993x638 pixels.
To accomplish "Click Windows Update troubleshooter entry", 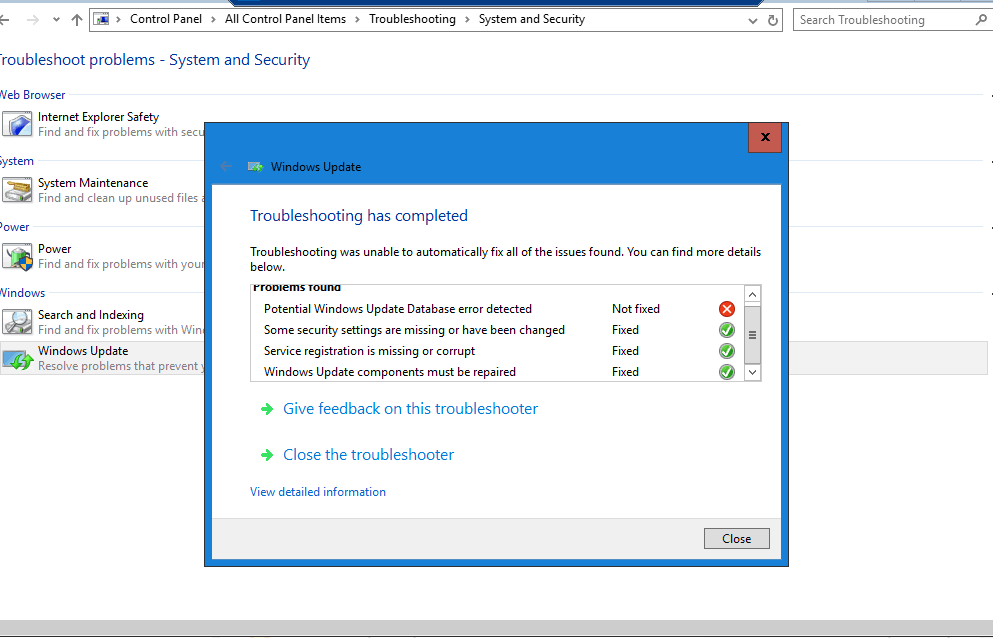I will tap(83, 351).
